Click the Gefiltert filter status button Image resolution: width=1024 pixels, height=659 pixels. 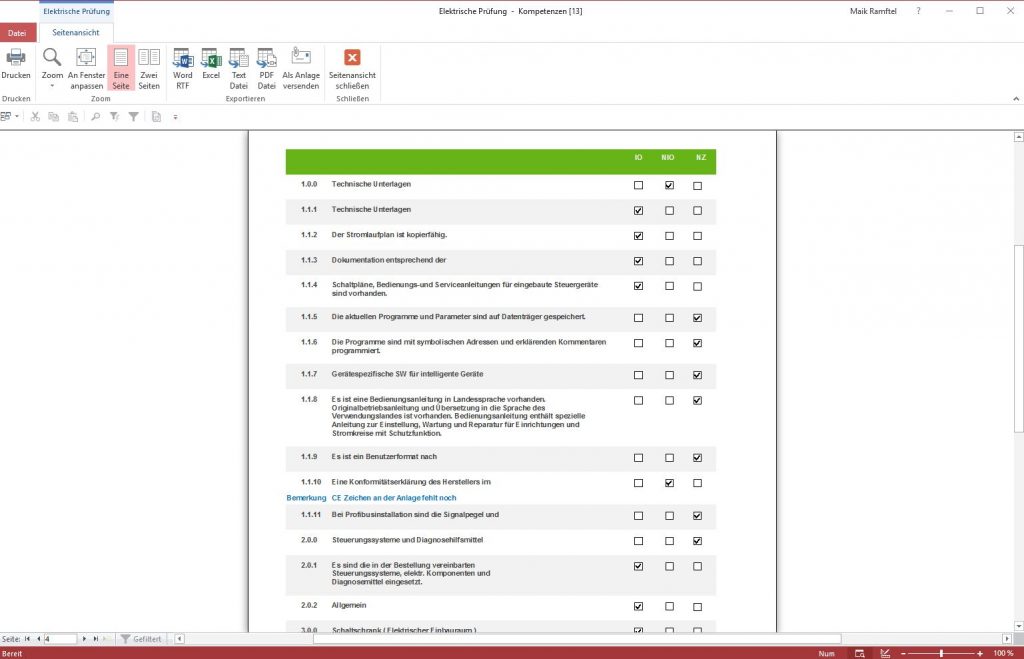[141, 639]
